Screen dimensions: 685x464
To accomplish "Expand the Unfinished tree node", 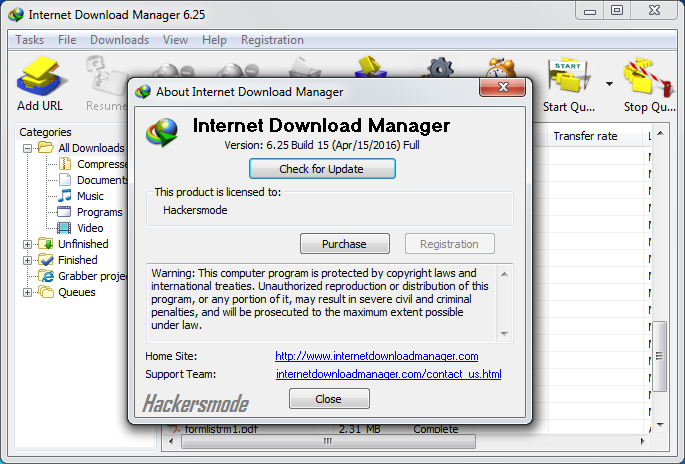I will (27, 244).
